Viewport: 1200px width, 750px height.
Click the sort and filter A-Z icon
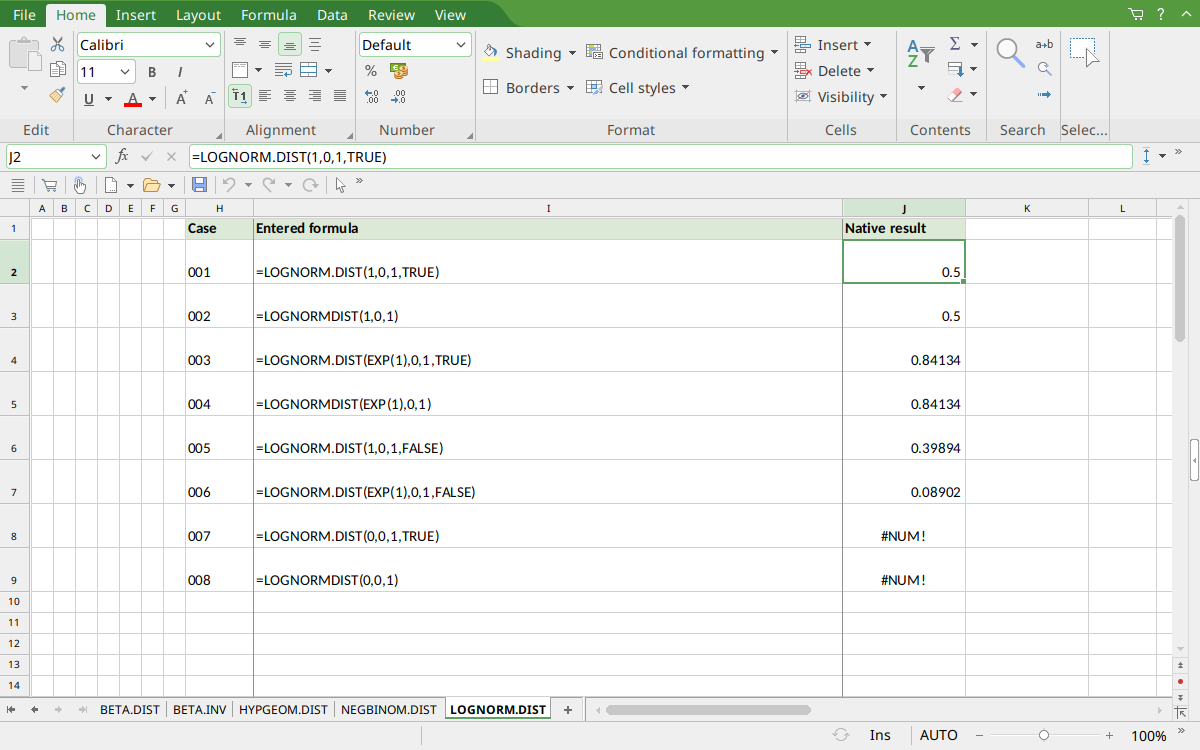point(920,53)
